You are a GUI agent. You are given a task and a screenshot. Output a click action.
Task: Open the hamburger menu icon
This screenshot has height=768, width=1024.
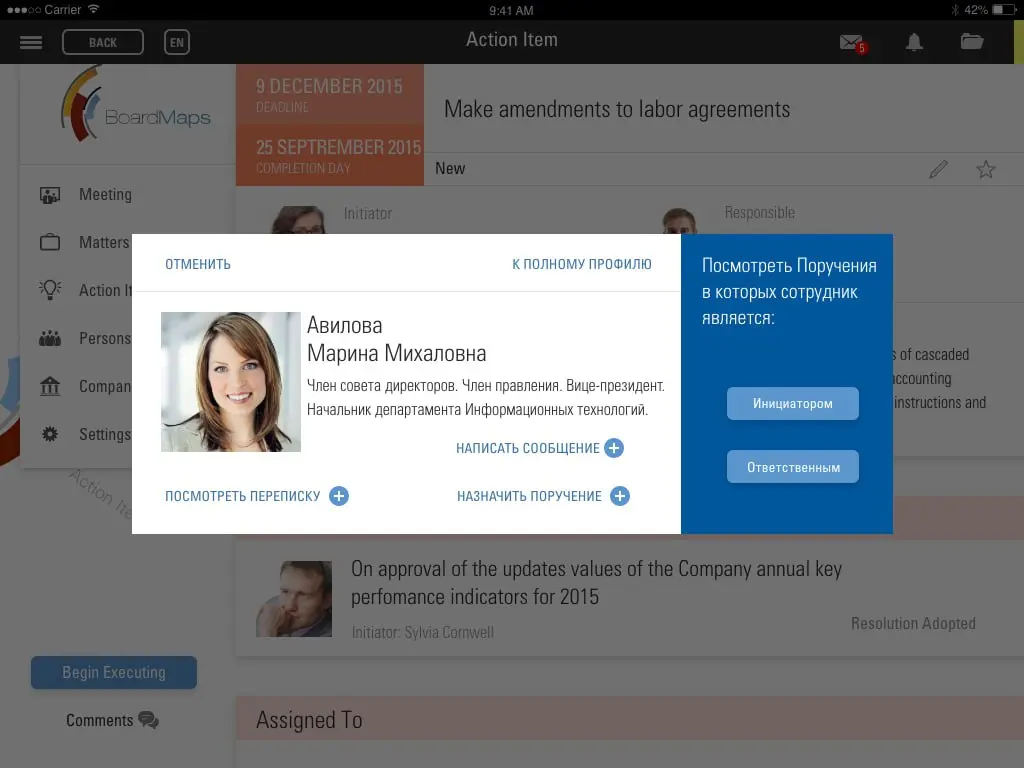point(31,42)
